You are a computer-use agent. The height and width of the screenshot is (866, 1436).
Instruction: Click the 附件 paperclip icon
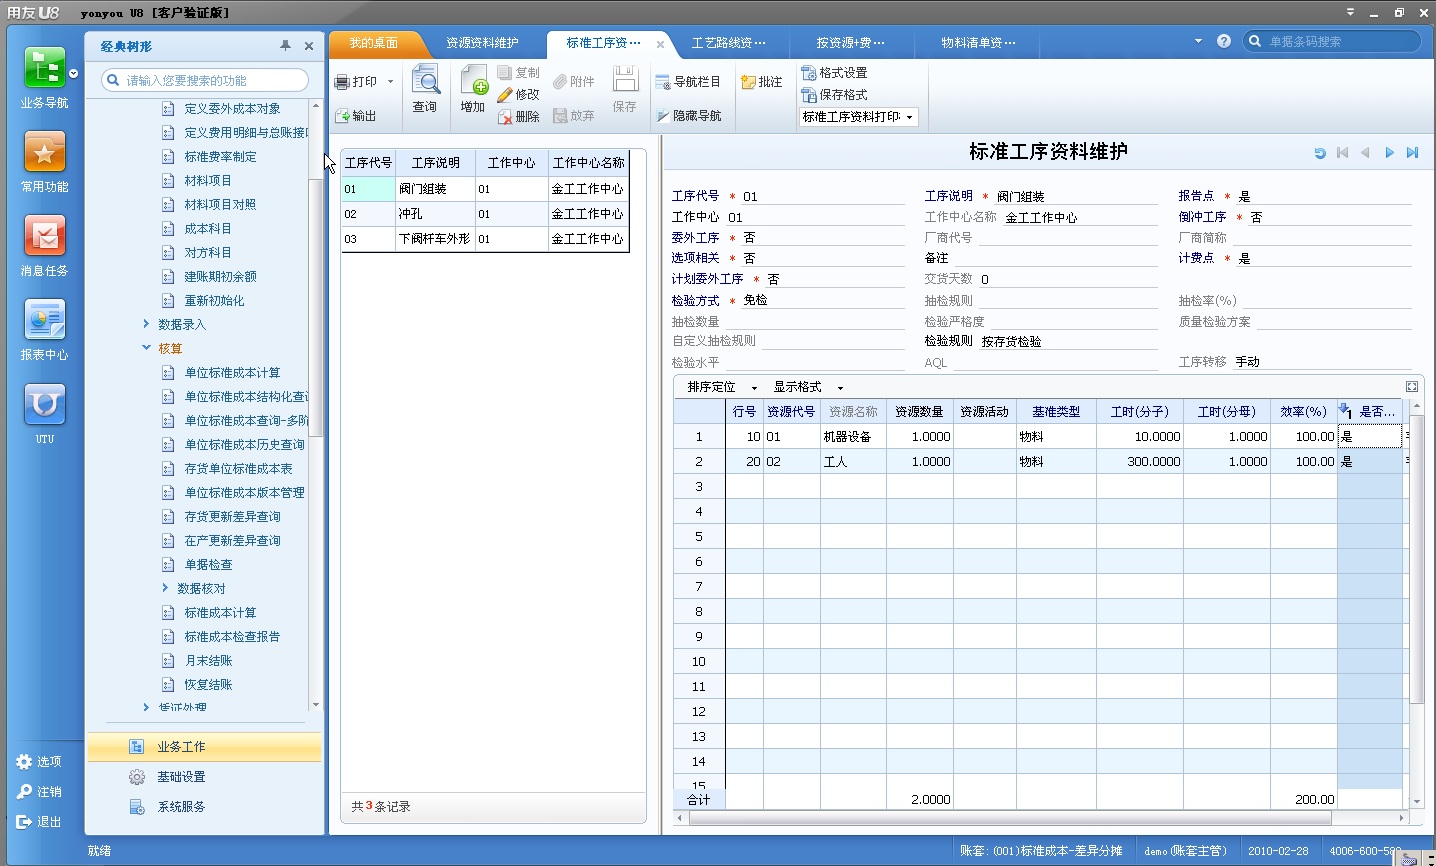pyautogui.click(x=560, y=82)
